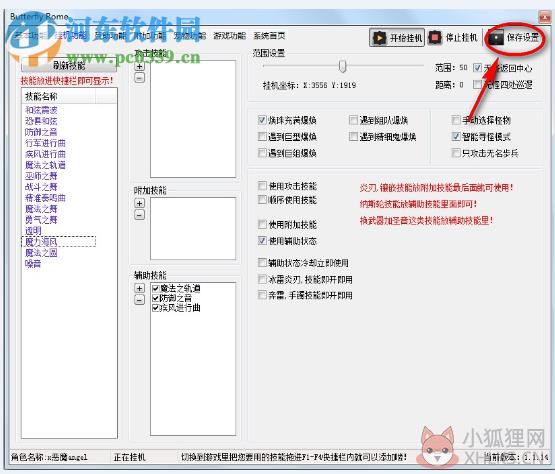Select 疾风进行曲 in the left skill list

tap(45, 154)
